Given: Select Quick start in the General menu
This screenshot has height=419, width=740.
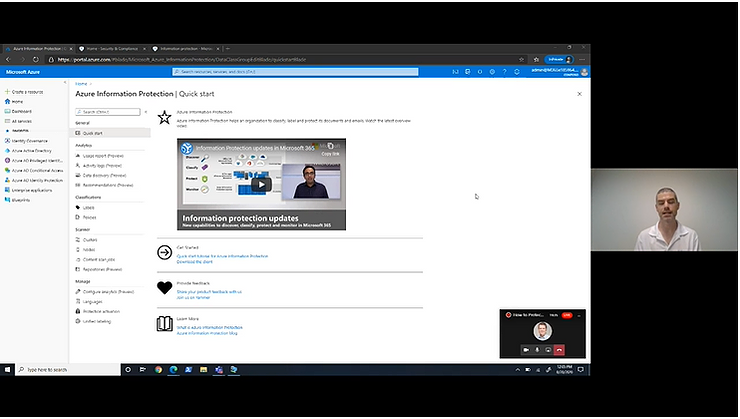Looking at the screenshot, I should [x=92, y=133].
